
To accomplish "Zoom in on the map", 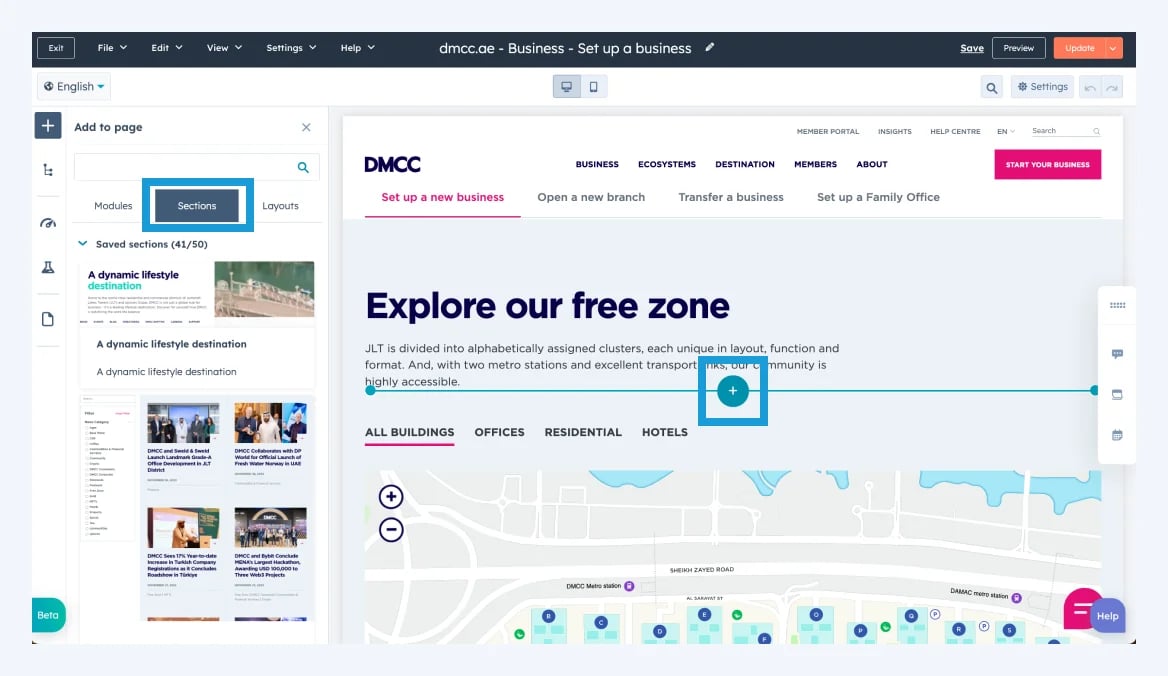I will coord(391,497).
